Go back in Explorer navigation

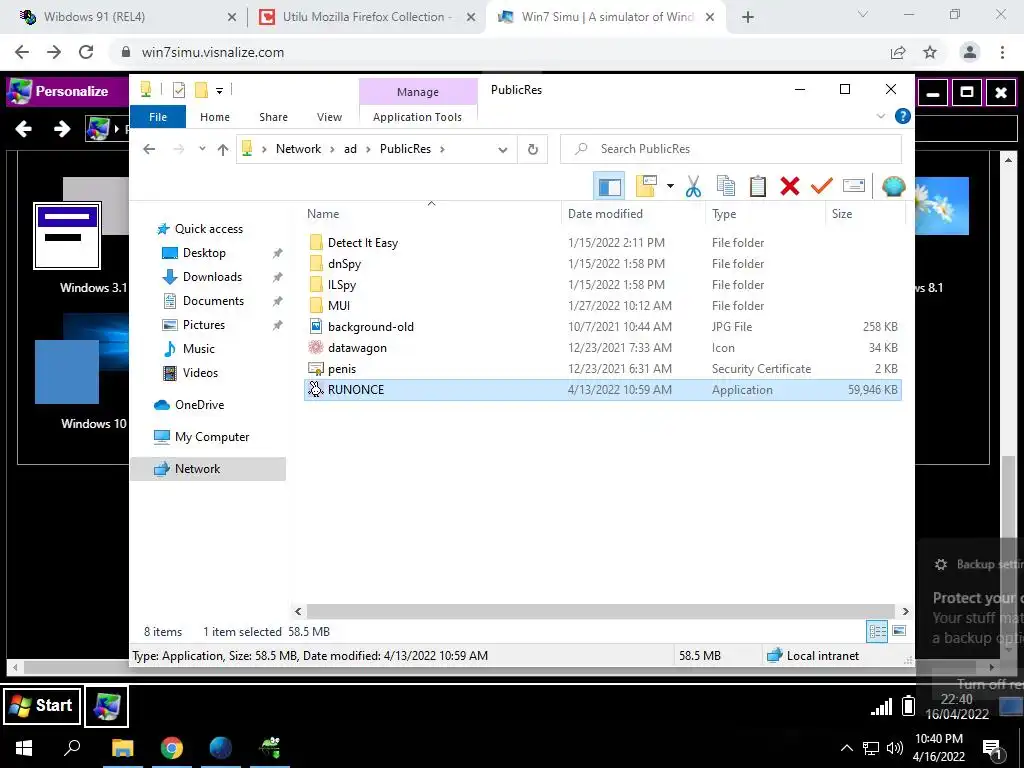(x=149, y=149)
